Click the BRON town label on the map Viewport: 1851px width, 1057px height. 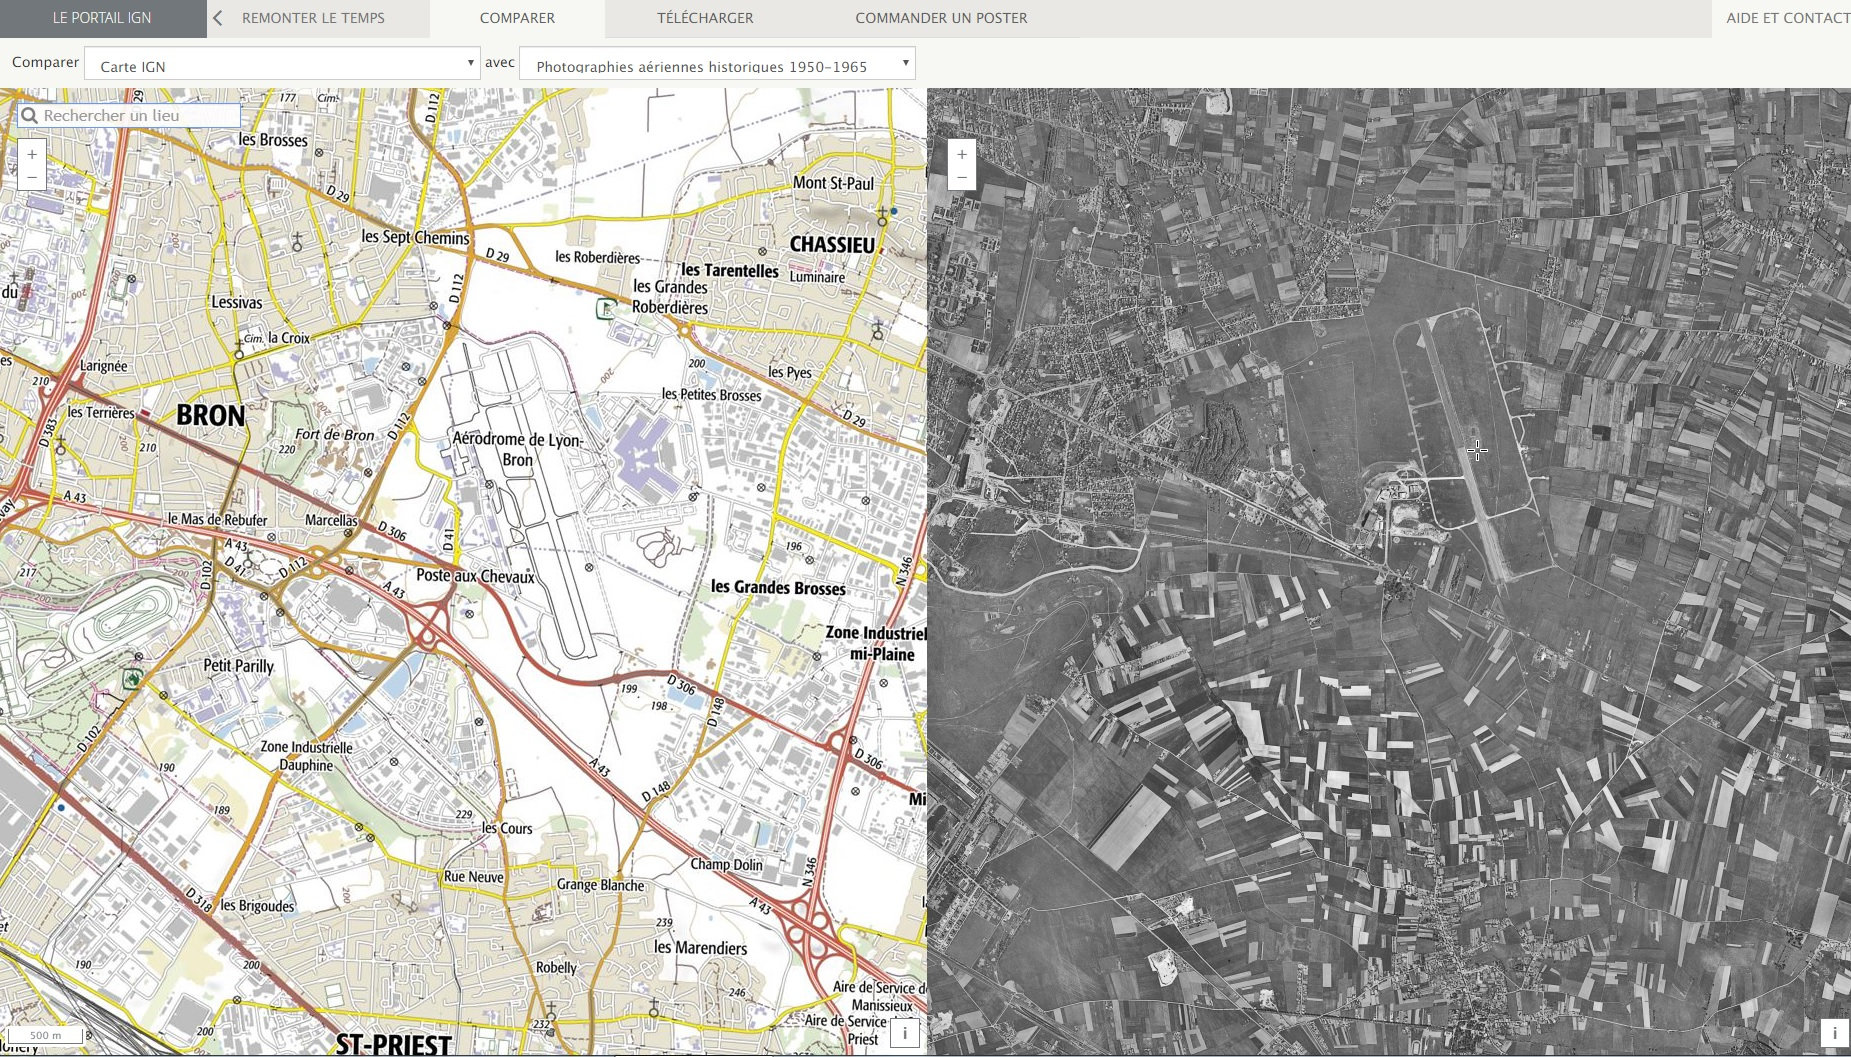(210, 416)
